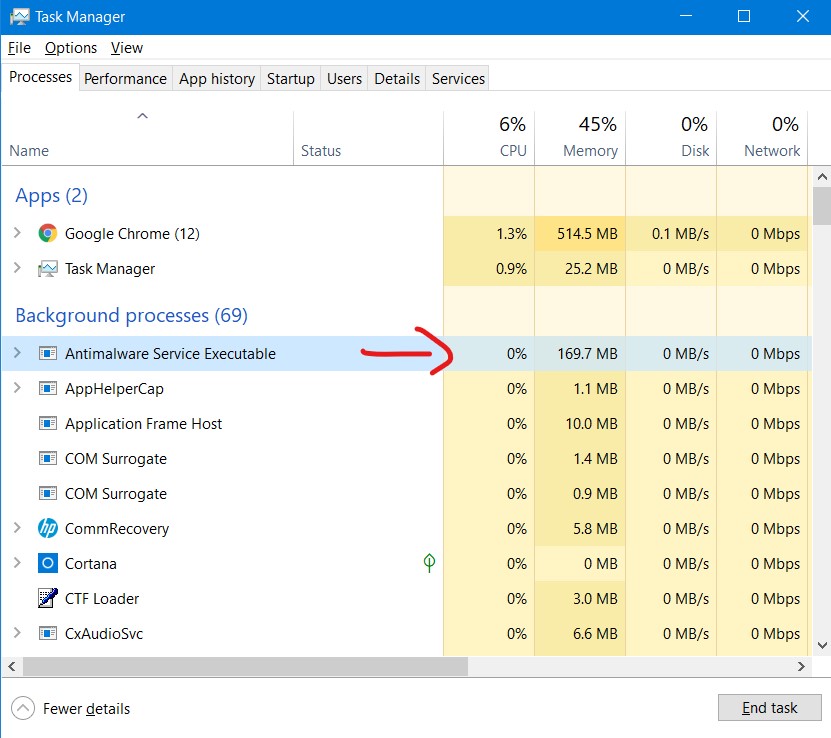Screen dimensions: 831x738
Task: Sort by the Disk column header
Action: click(671, 138)
